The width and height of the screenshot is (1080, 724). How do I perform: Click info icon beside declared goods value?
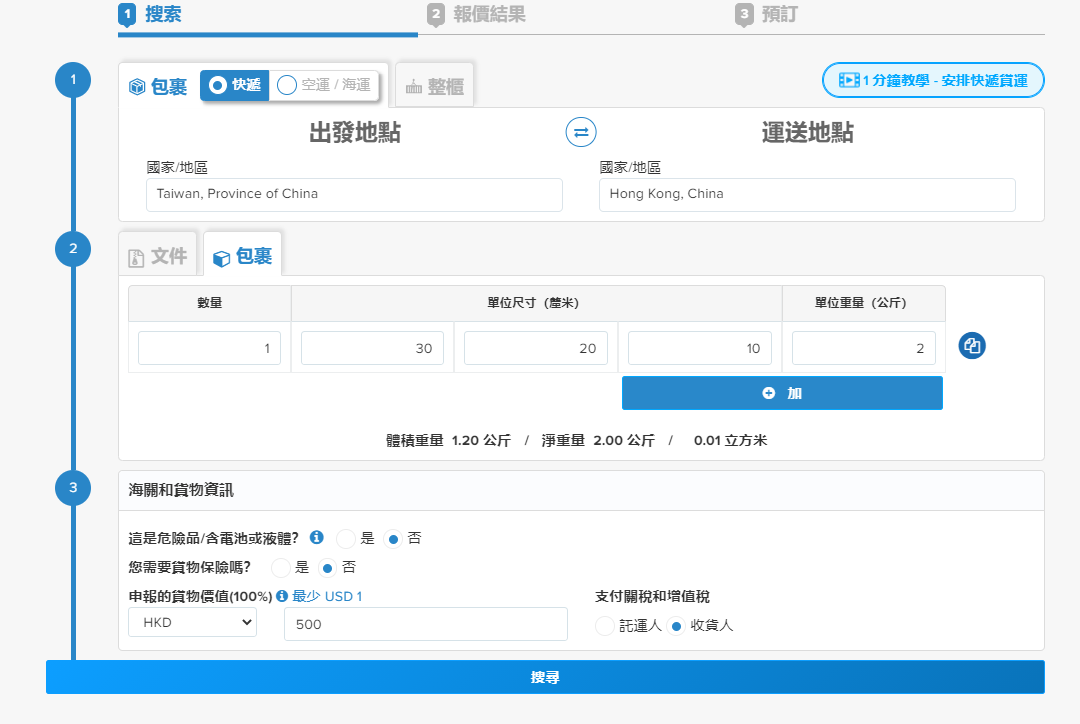pyautogui.click(x=282, y=596)
